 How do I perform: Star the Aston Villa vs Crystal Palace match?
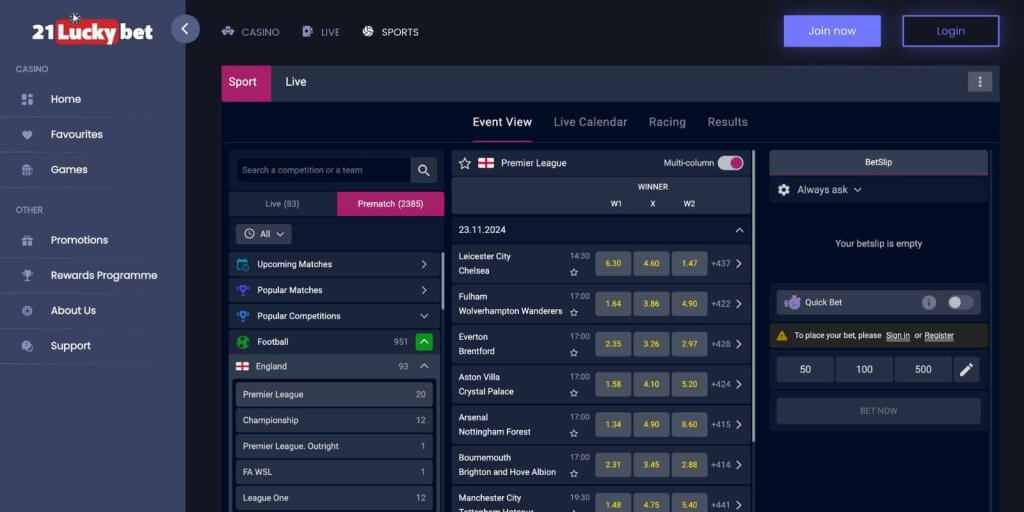click(573, 393)
